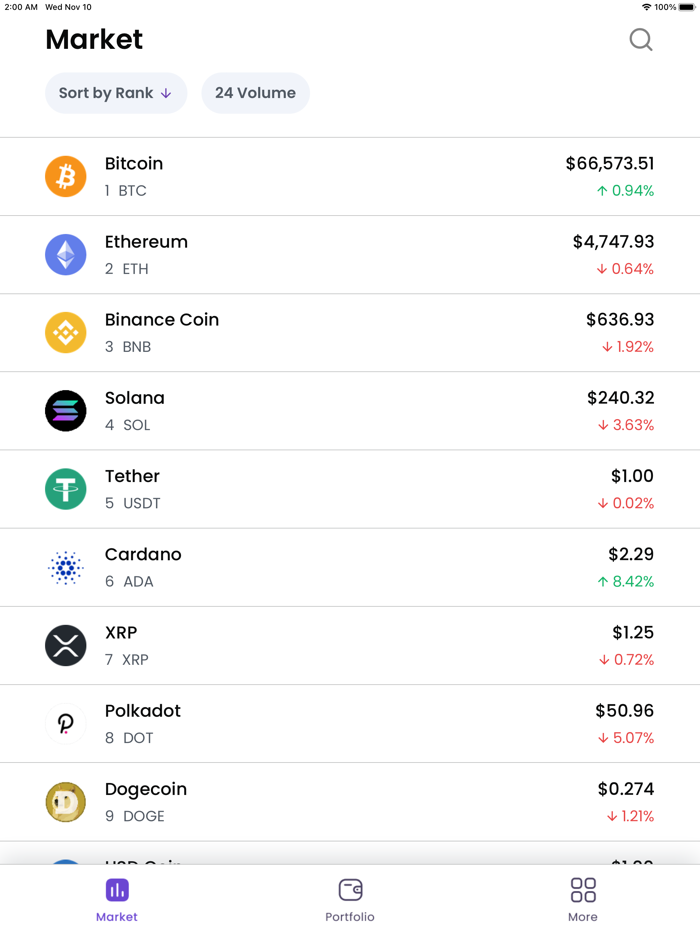Click the Bitcoin coin icon
This screenshot has height=934, width=700.
coord(66,176)
